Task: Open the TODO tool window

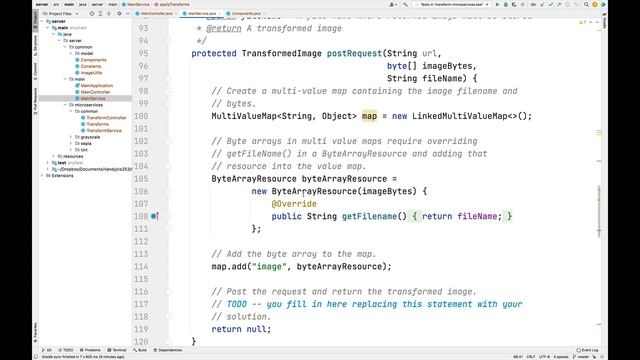Action: (66, 350)
